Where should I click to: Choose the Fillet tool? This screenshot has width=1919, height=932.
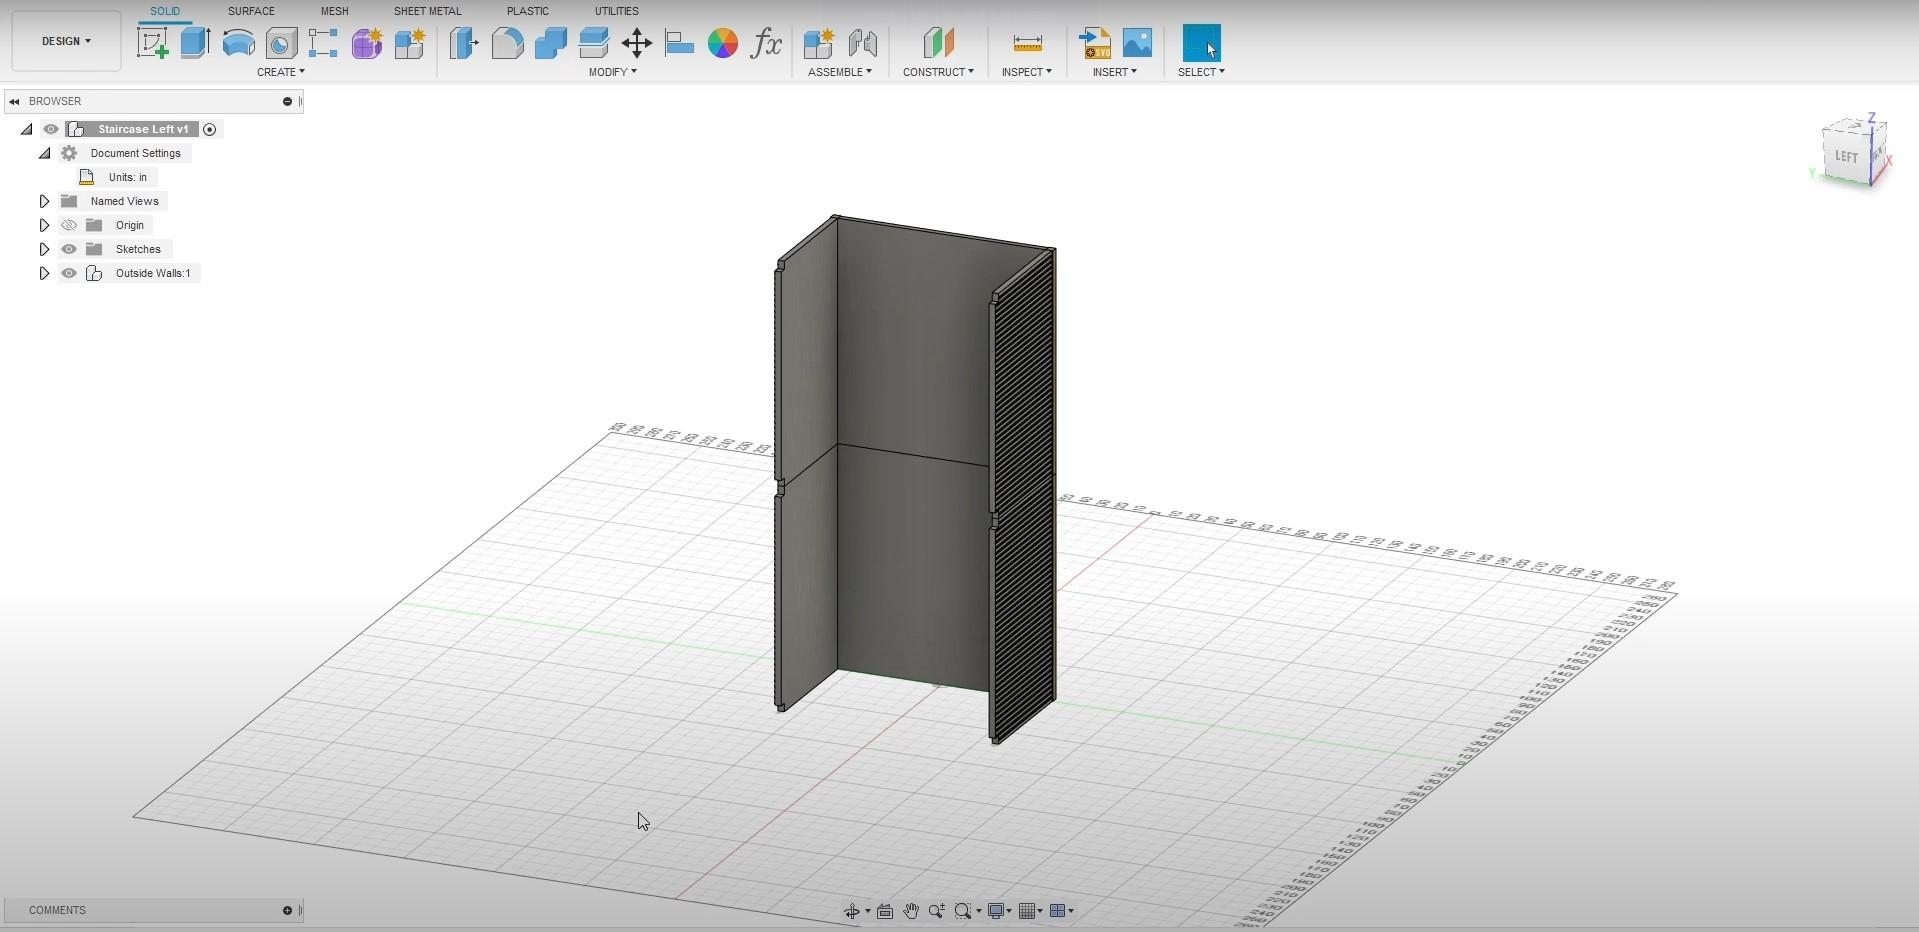coord(507,43)
